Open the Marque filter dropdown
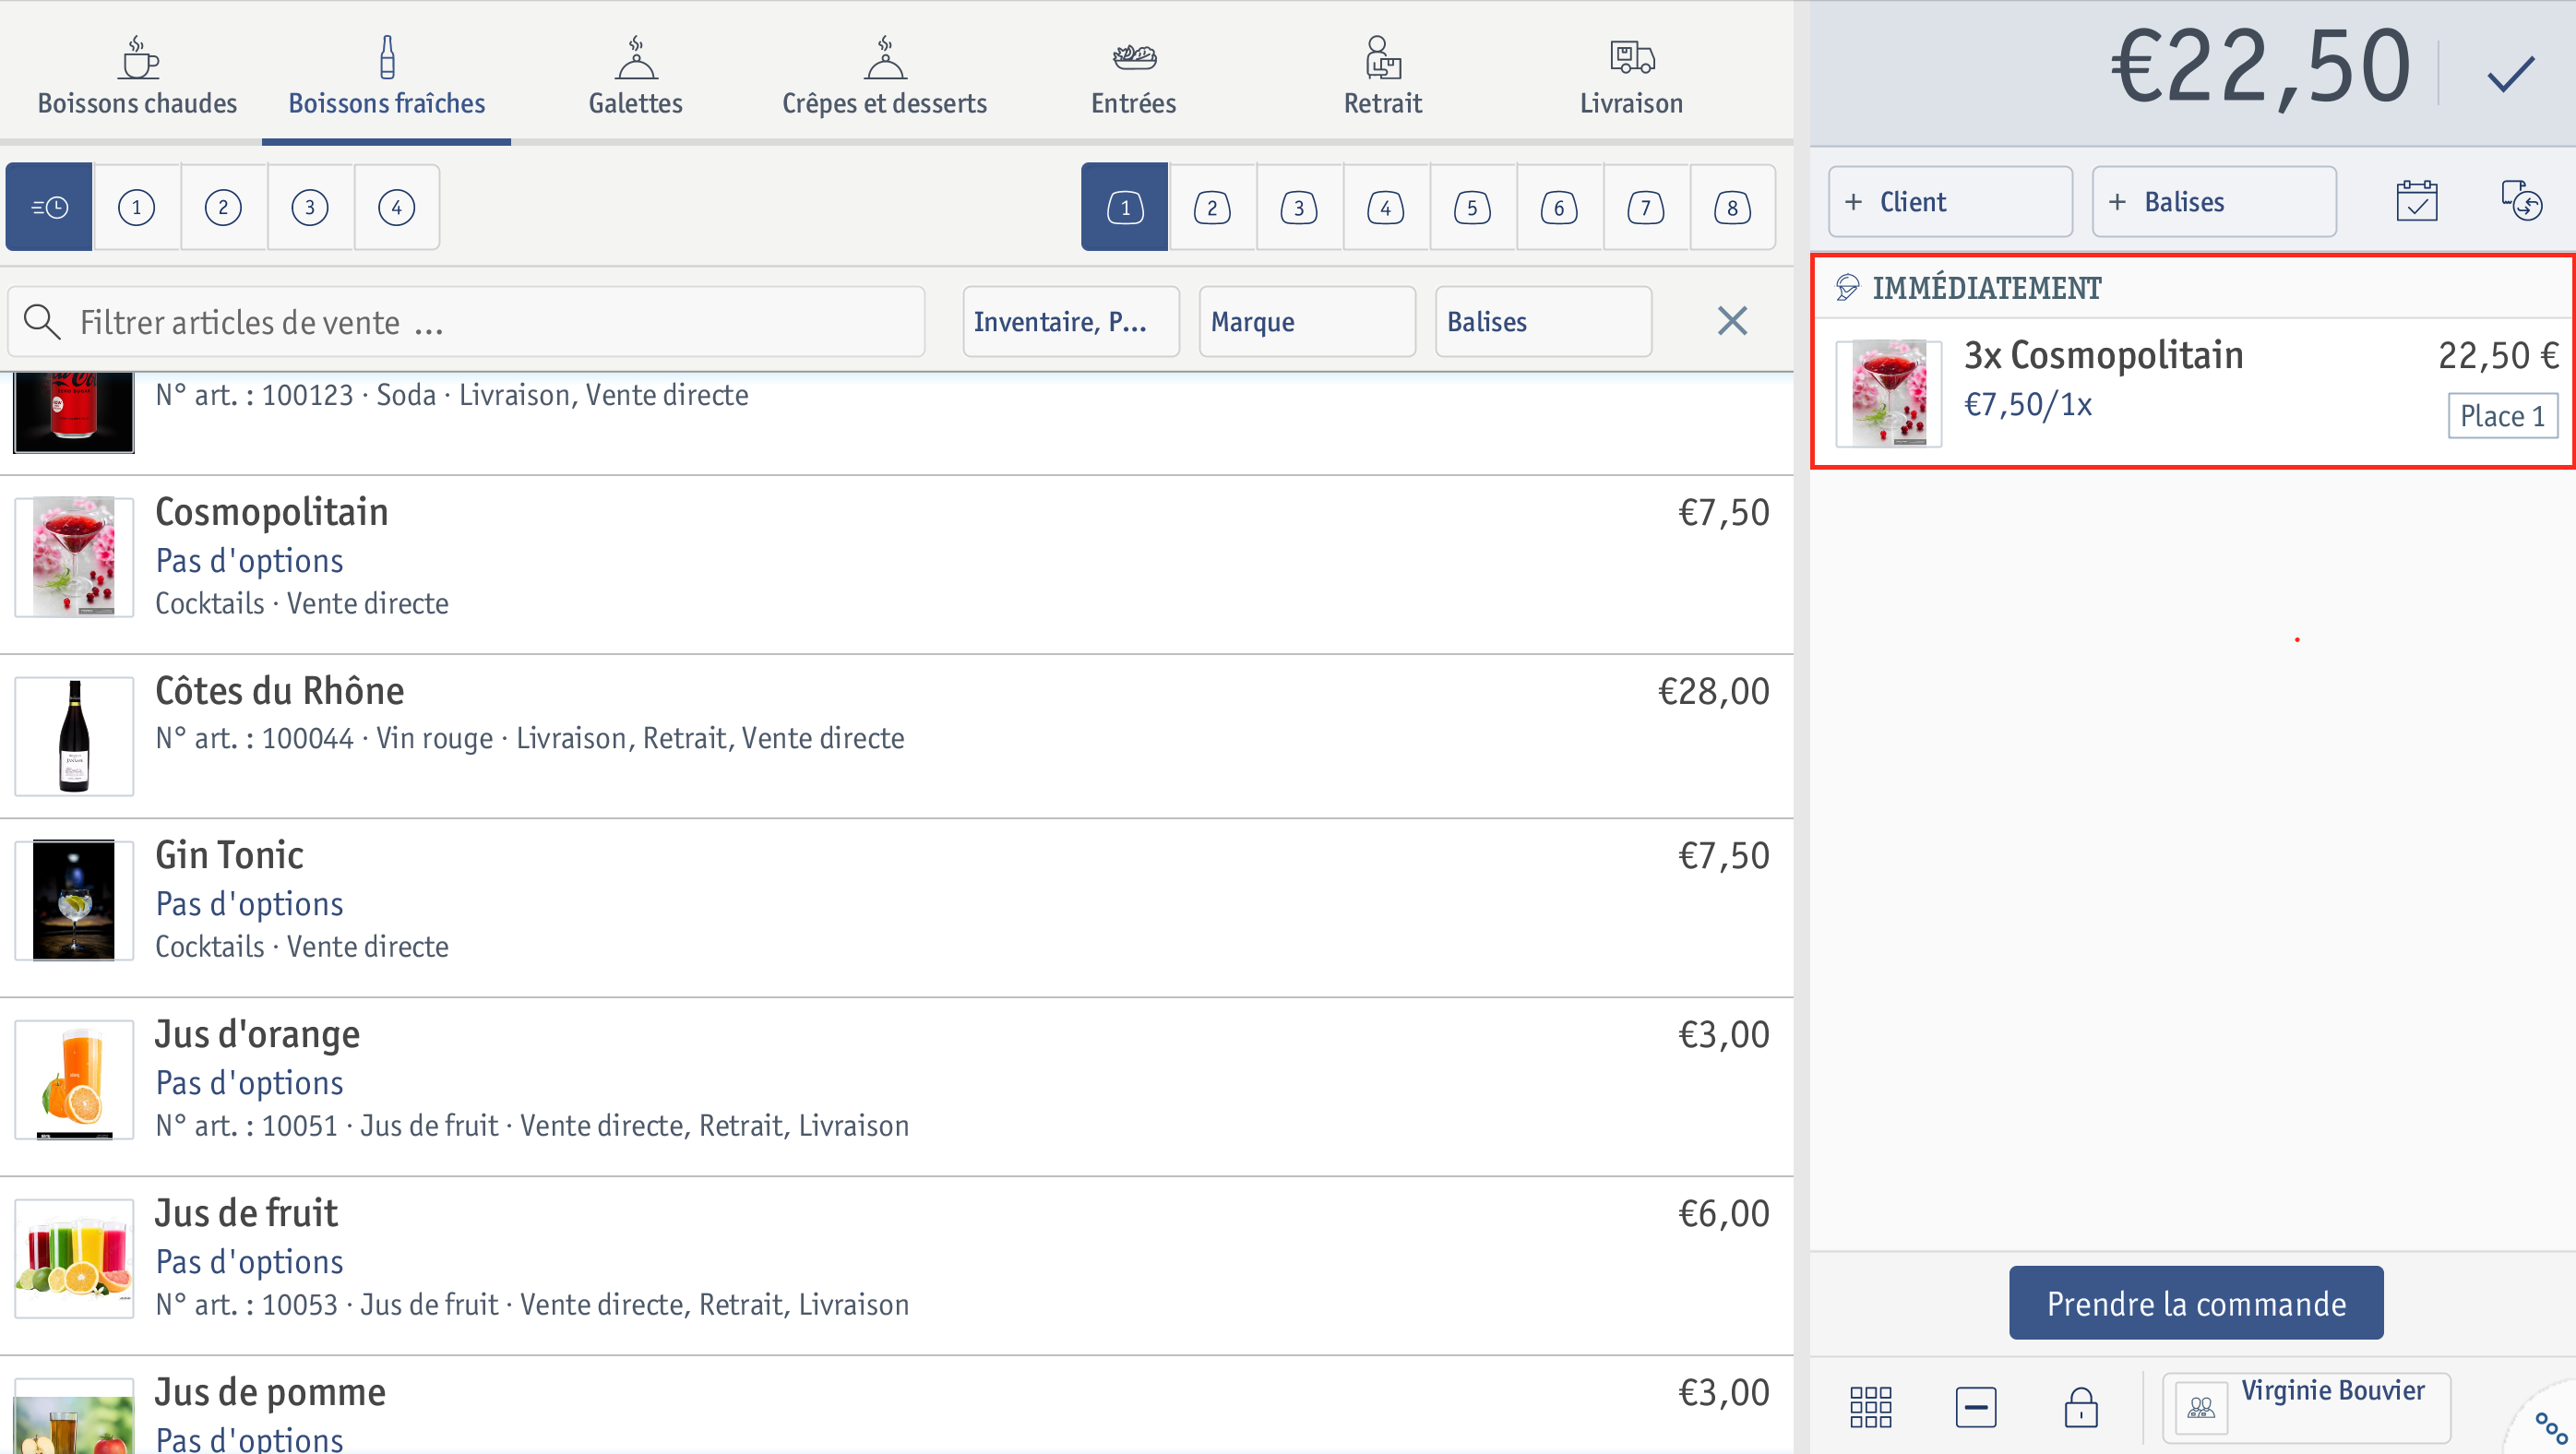 tap(1307, 322)
